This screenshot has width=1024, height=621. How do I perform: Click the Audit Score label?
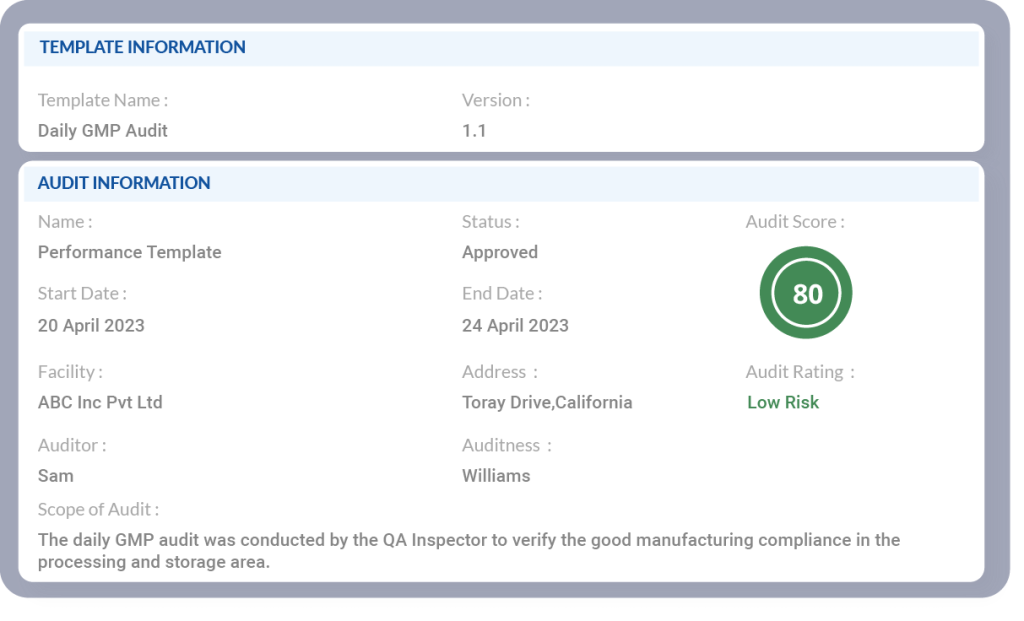click(795, 222)
